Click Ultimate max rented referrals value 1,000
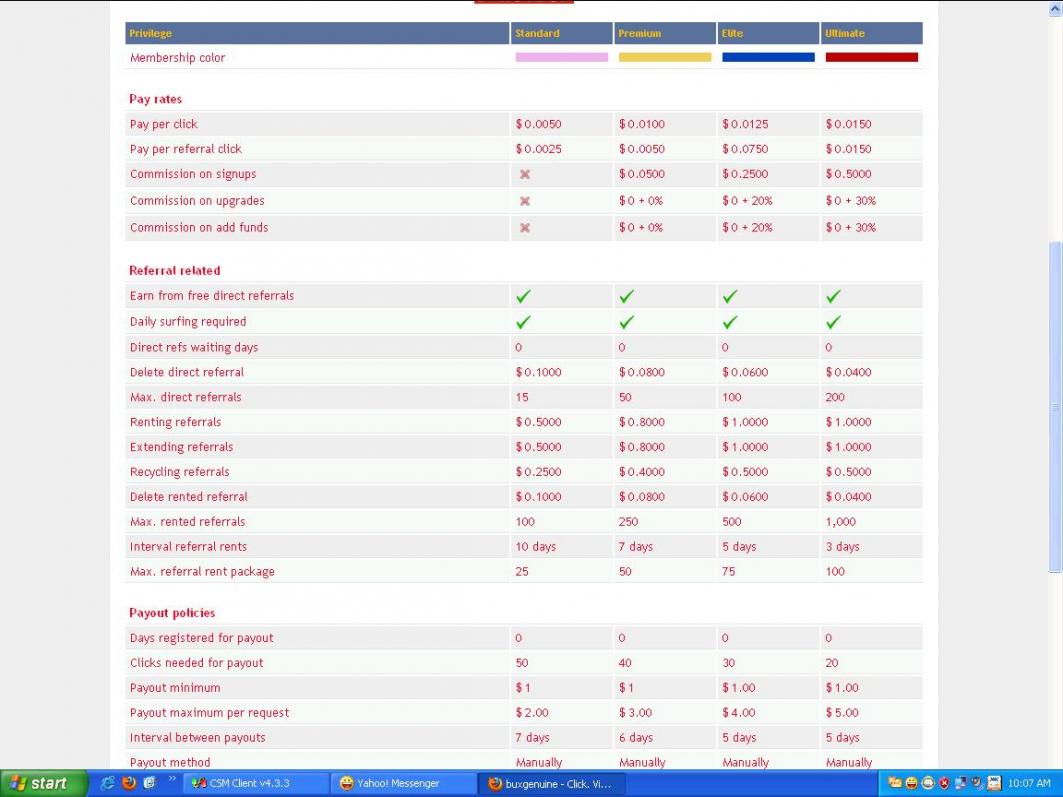Viewport: 1063px width, 797px height. tap(841, 522)
